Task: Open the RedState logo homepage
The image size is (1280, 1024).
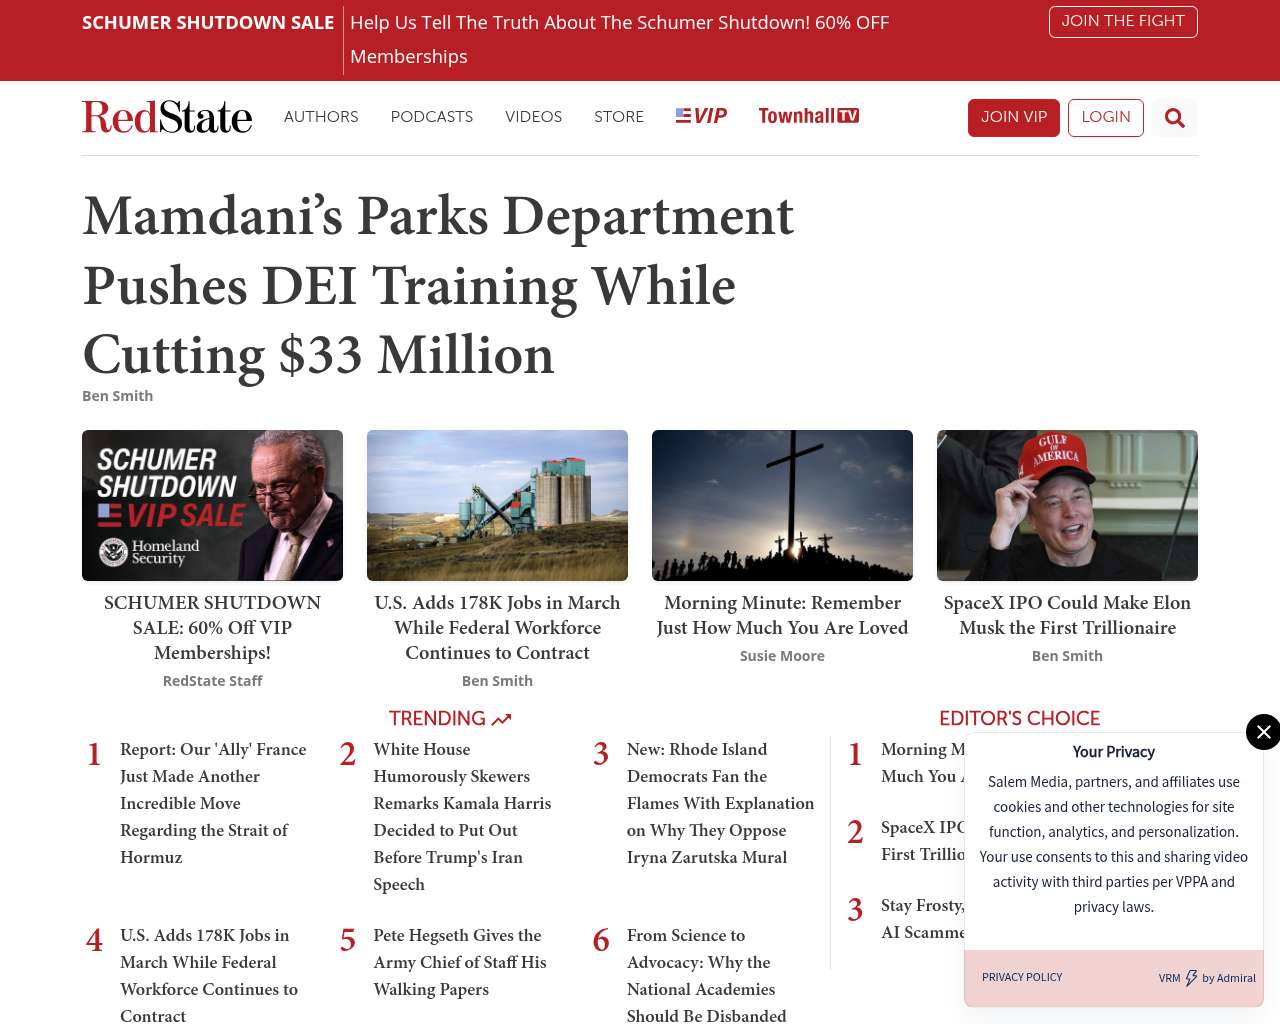Action: (x=167, y=117)
